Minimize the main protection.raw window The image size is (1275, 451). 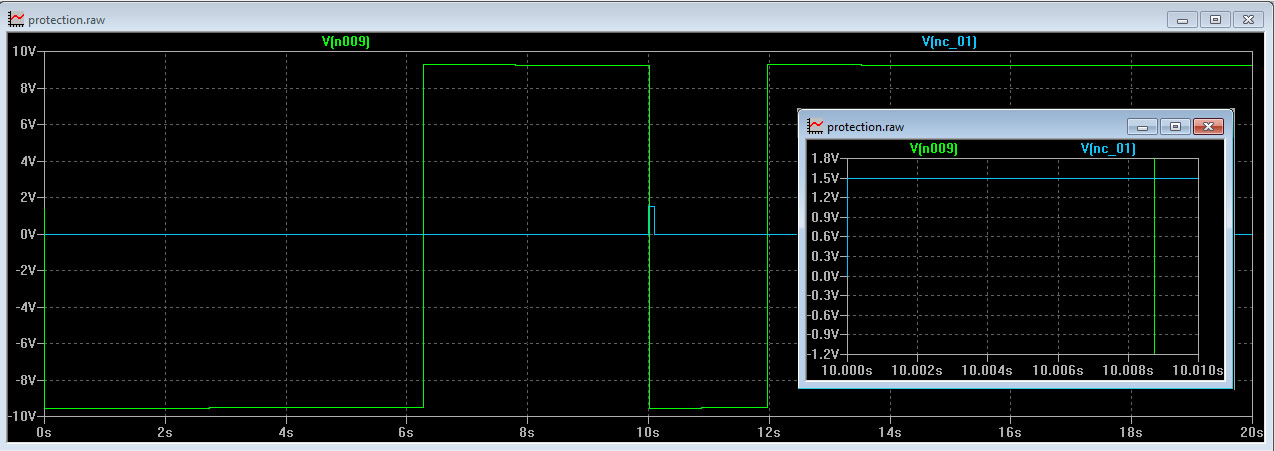pos(1183,19)
